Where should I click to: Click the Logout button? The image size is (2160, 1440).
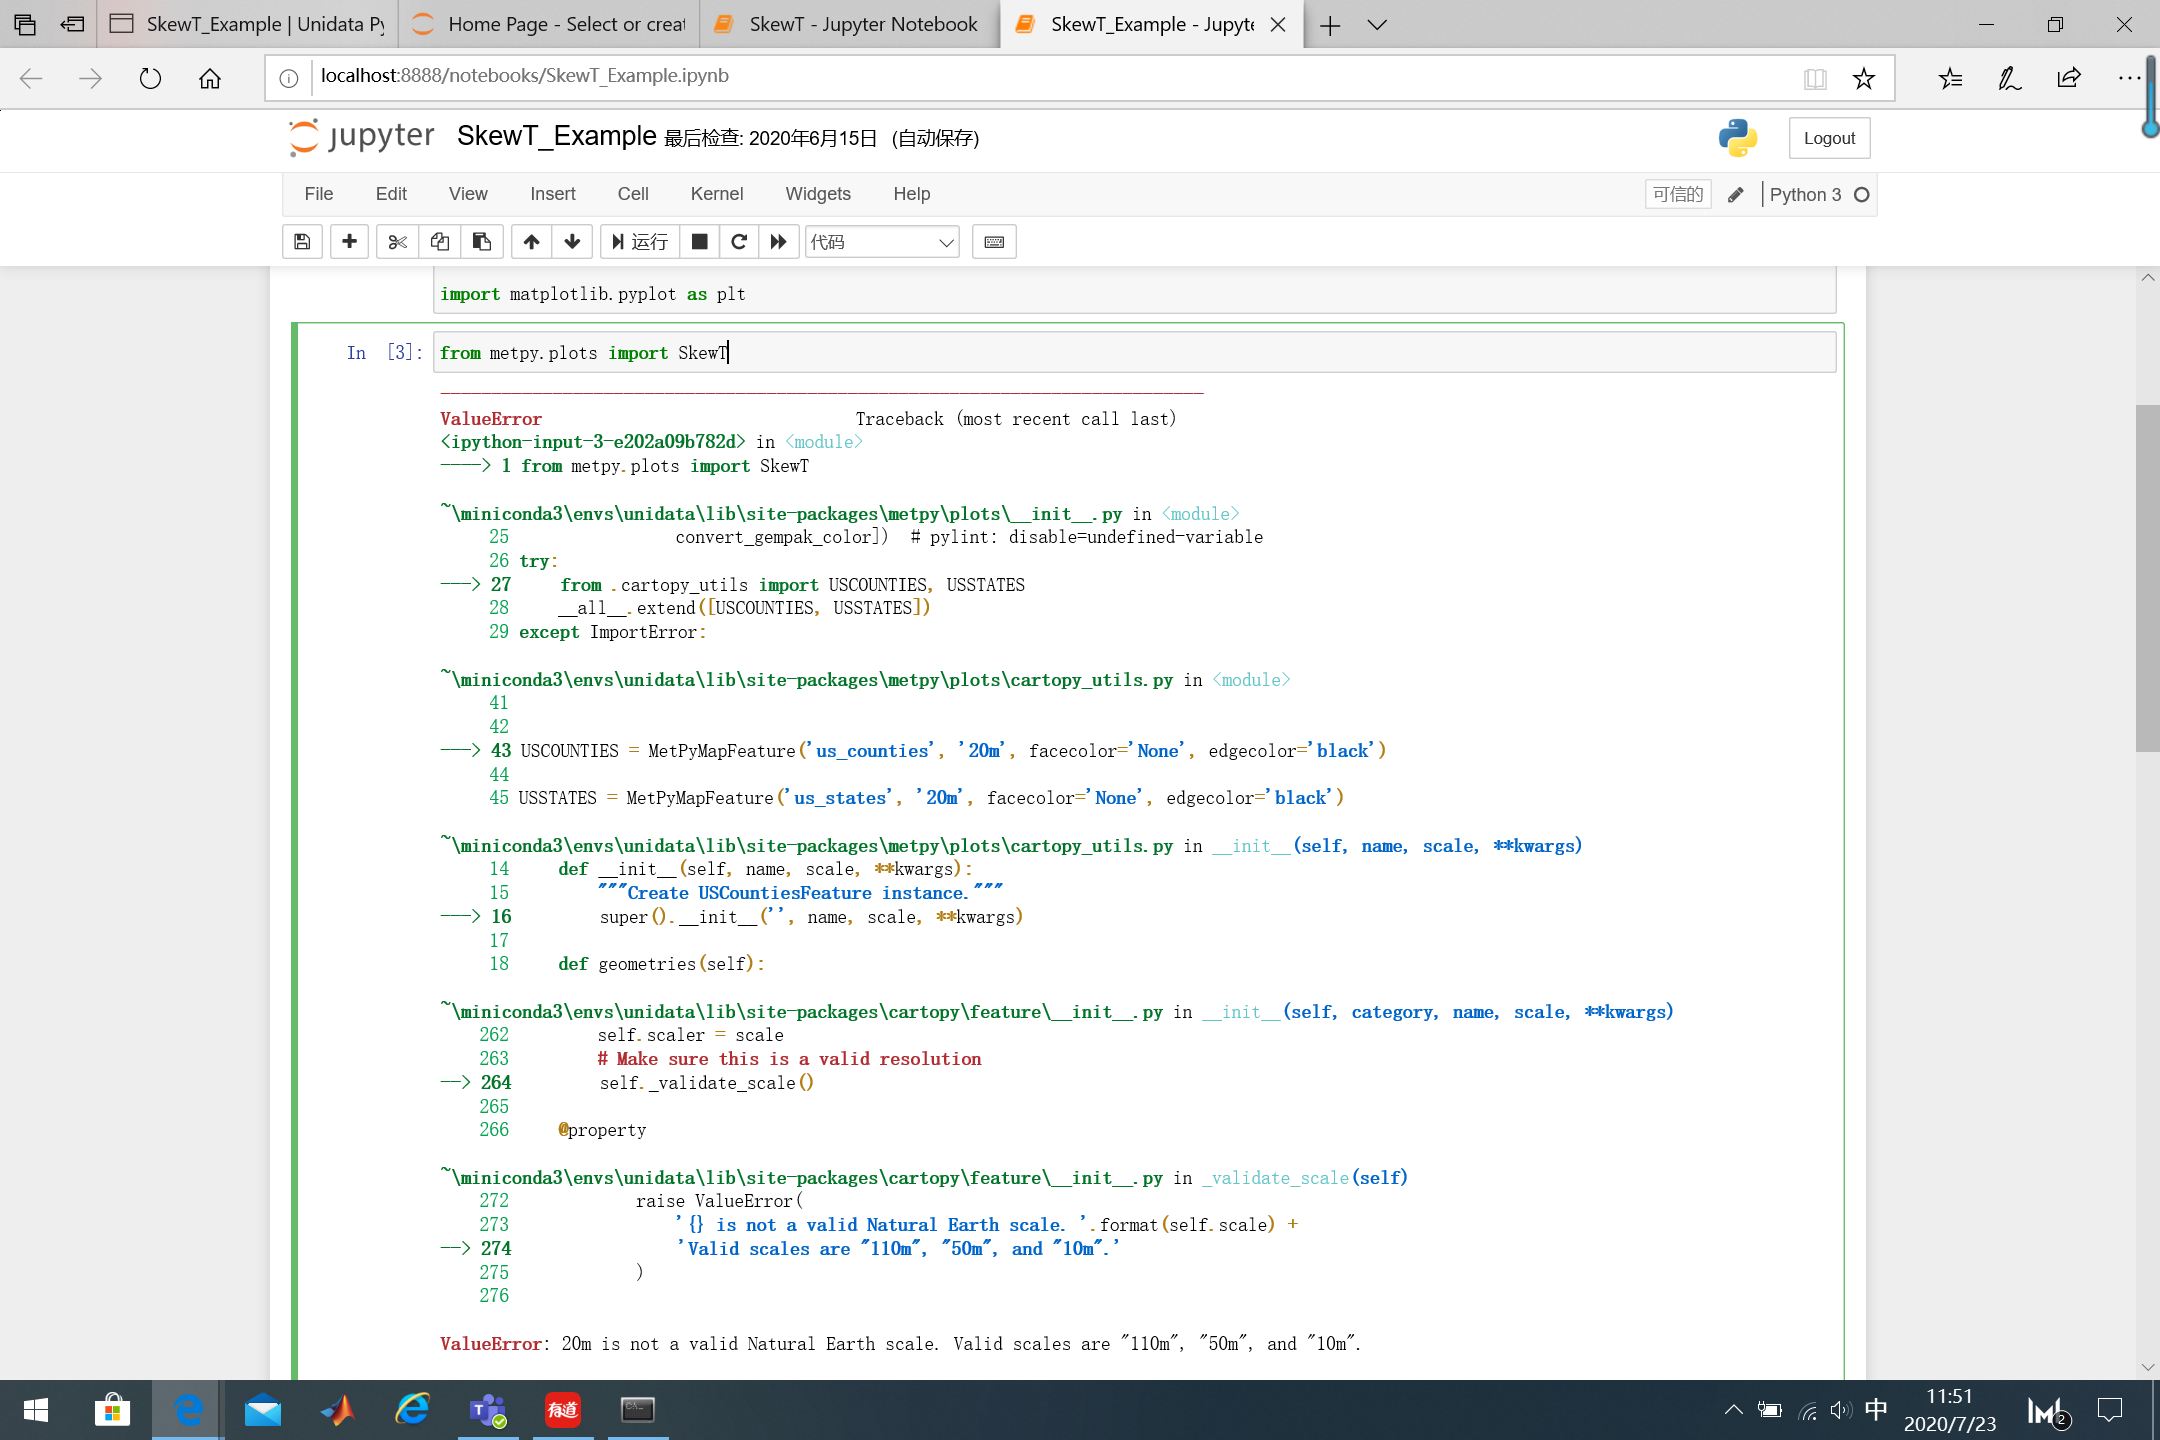[x=1828, y=137]
